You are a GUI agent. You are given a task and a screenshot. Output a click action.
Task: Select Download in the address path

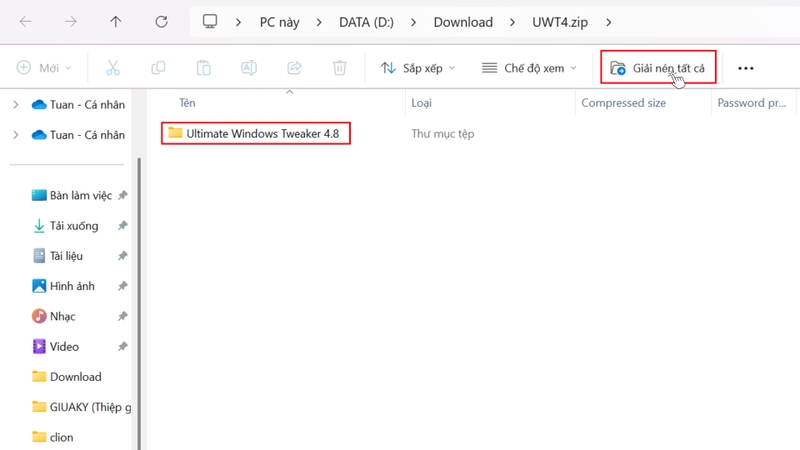tap(463, 22)
